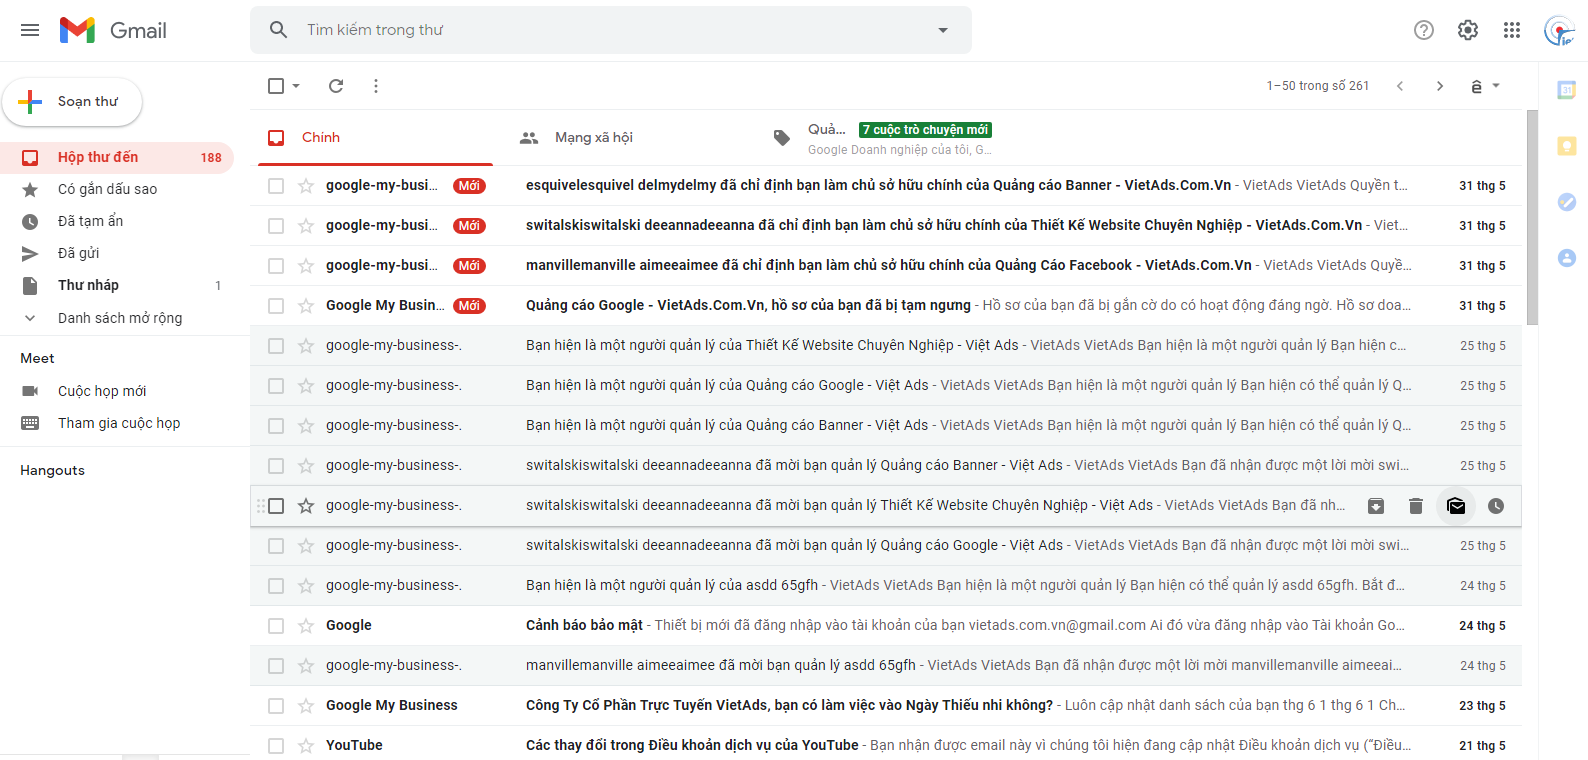
Task: Star the YouTube email
Action: pyautogui.click(x=306, y=746)
